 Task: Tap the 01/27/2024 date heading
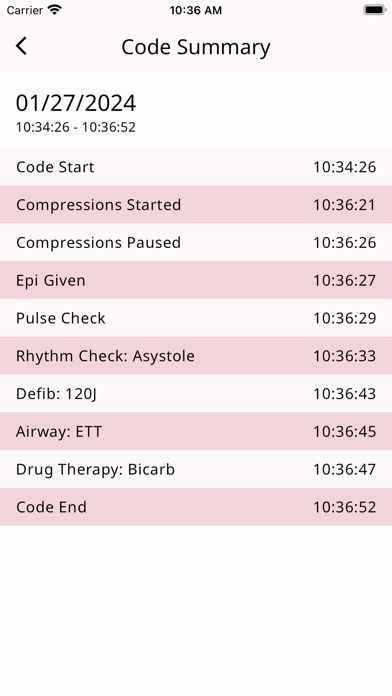click(76, 103)
